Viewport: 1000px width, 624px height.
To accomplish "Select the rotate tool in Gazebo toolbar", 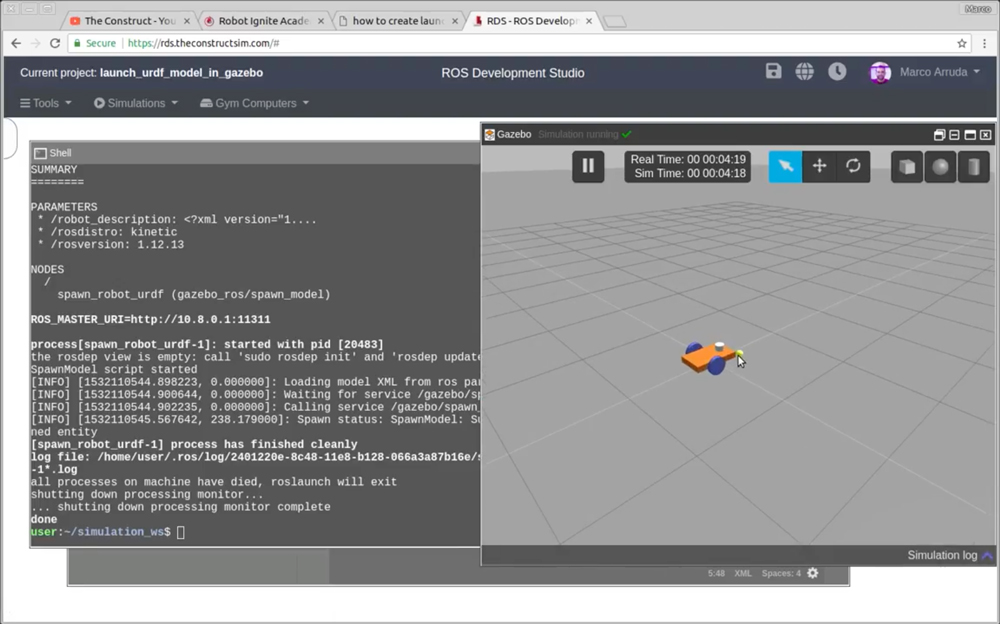I will click(855, 166).
